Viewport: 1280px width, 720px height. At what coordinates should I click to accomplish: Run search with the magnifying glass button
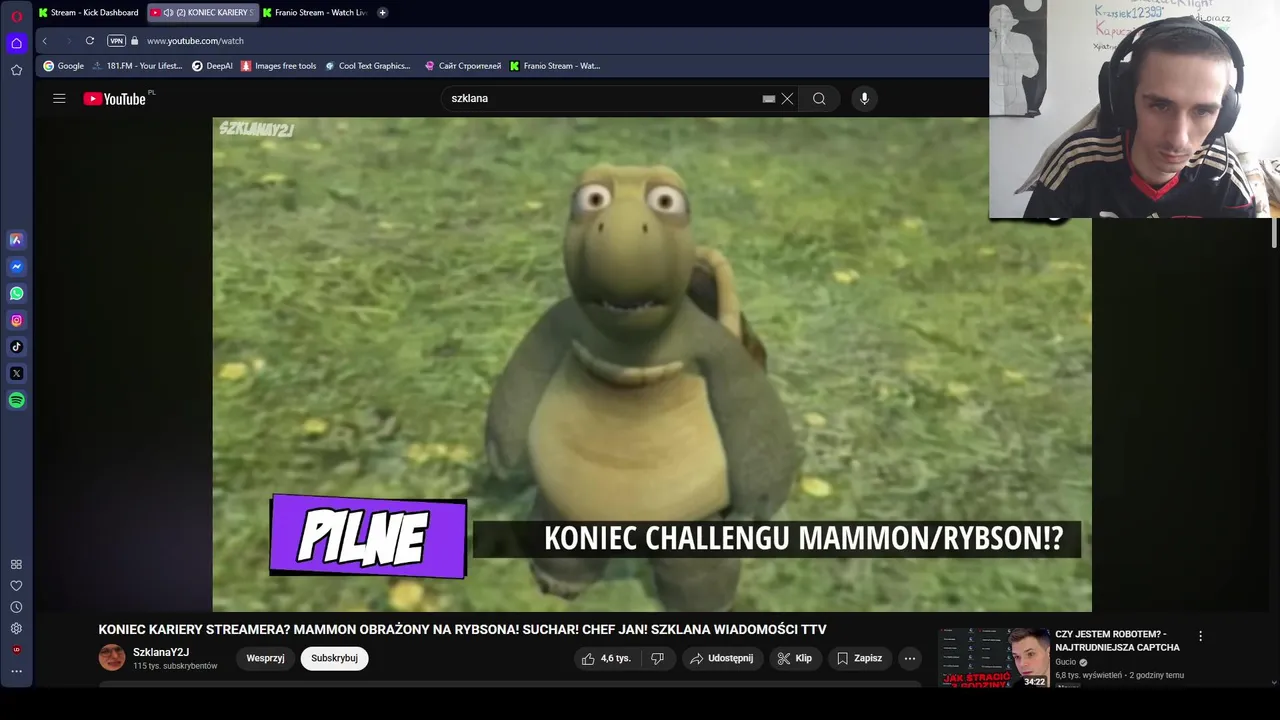819,98
